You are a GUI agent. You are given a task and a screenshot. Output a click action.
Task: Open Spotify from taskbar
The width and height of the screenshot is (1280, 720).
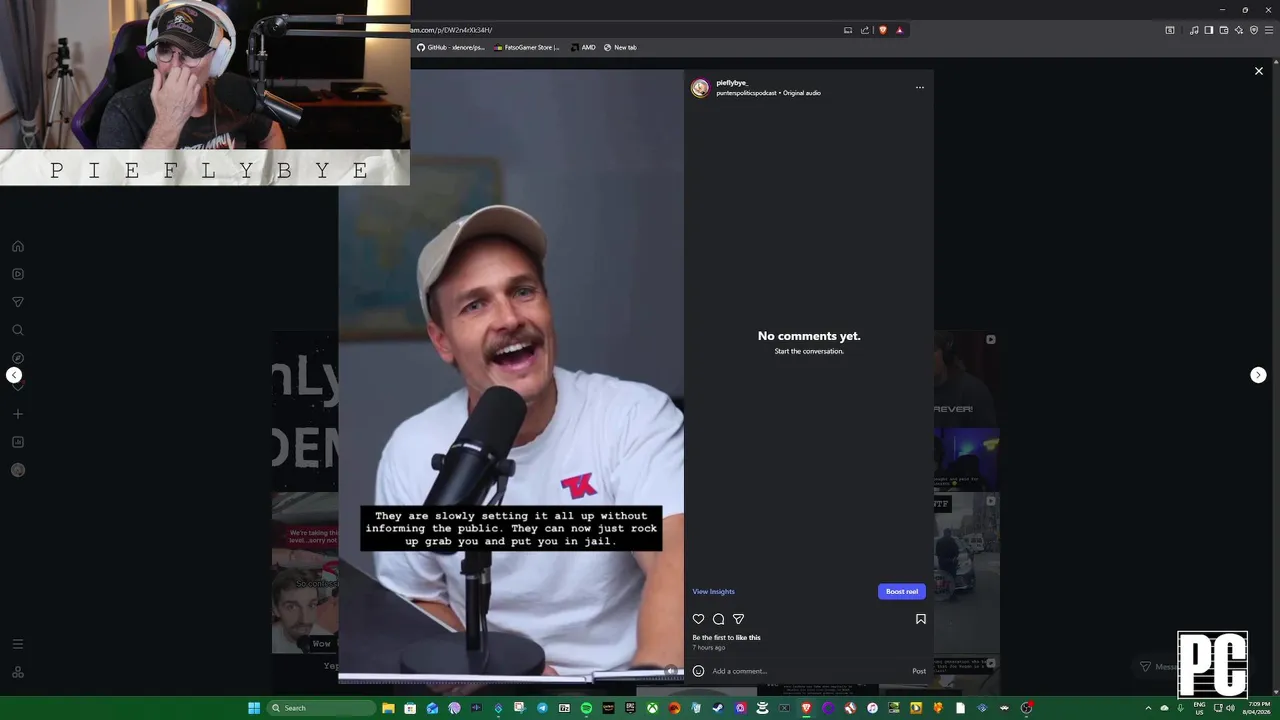586,708
